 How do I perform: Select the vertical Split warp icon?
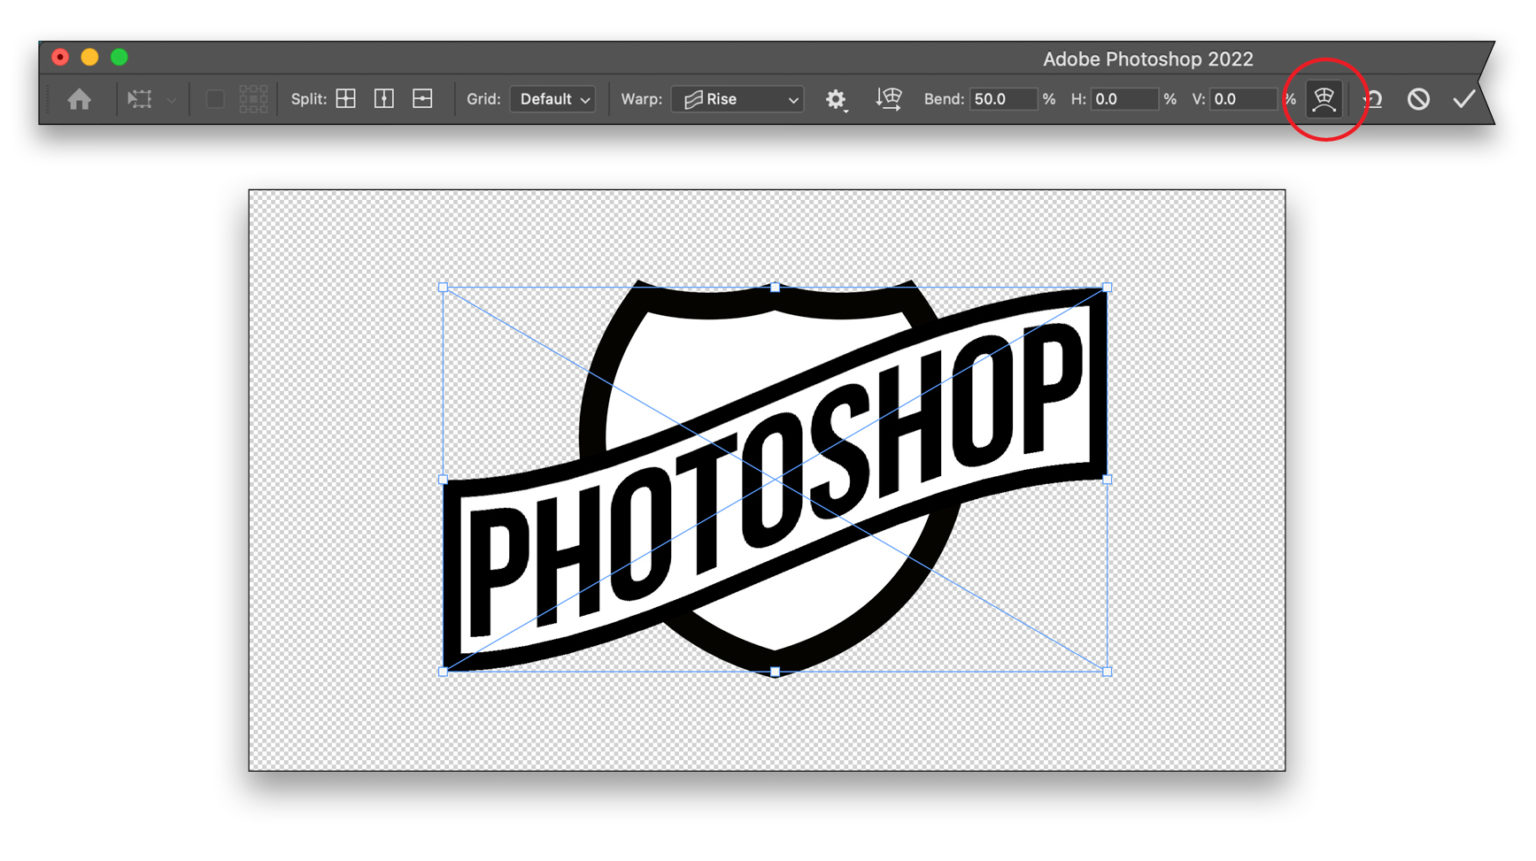[384, 99]
